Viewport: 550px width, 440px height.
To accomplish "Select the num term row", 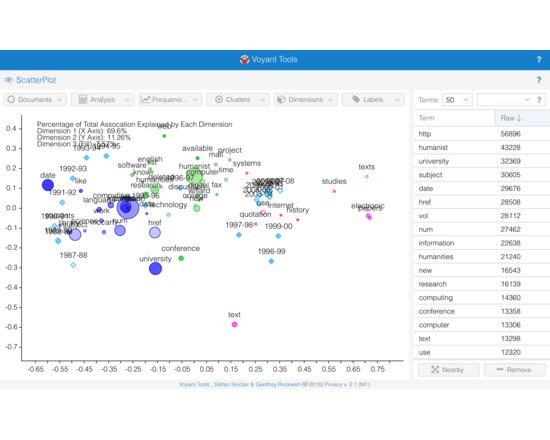I will pos(482,229).
